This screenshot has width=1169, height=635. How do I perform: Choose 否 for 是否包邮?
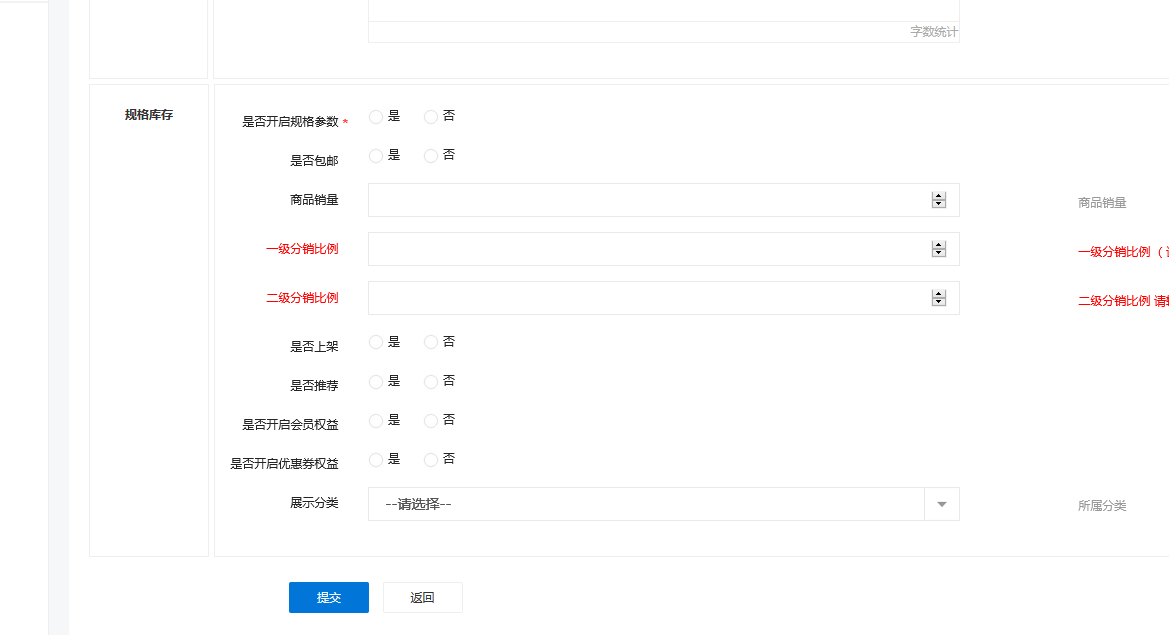(x=431, y=156)
